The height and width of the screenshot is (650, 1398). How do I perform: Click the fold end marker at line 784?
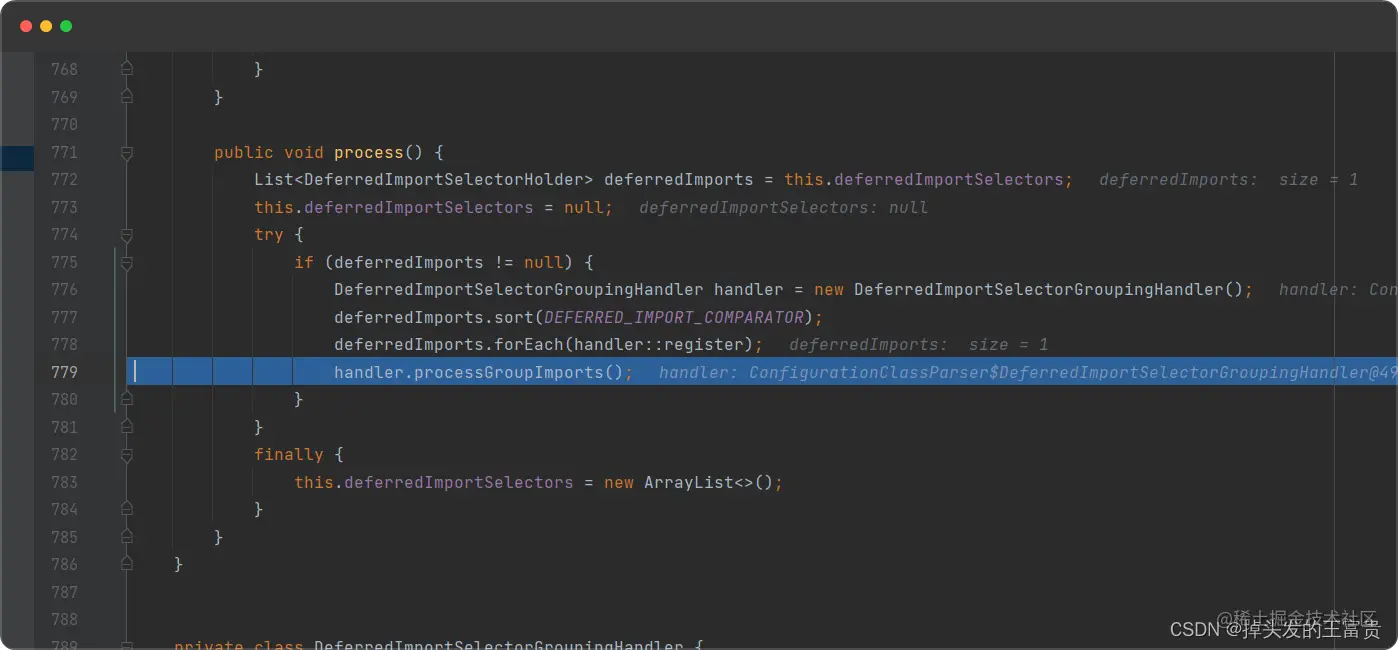point(126,509)
